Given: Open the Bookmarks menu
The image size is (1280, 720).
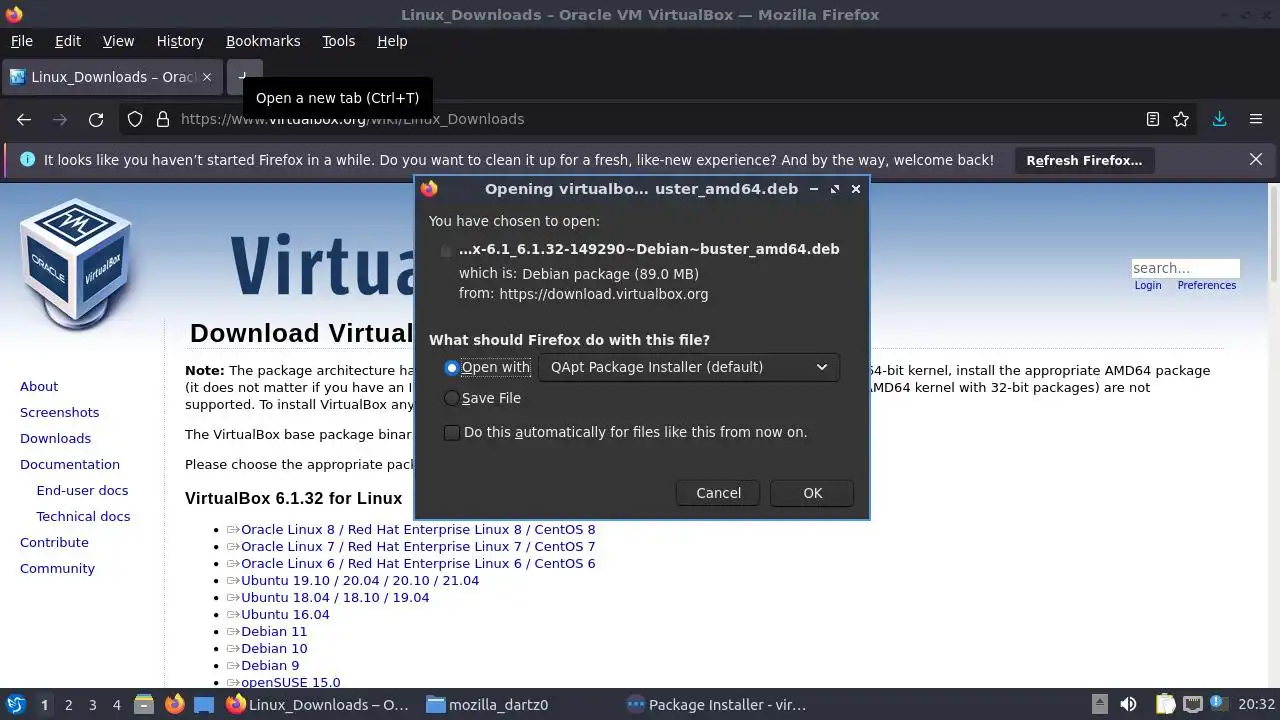Looking at the screenshot, I should (263, 41).
